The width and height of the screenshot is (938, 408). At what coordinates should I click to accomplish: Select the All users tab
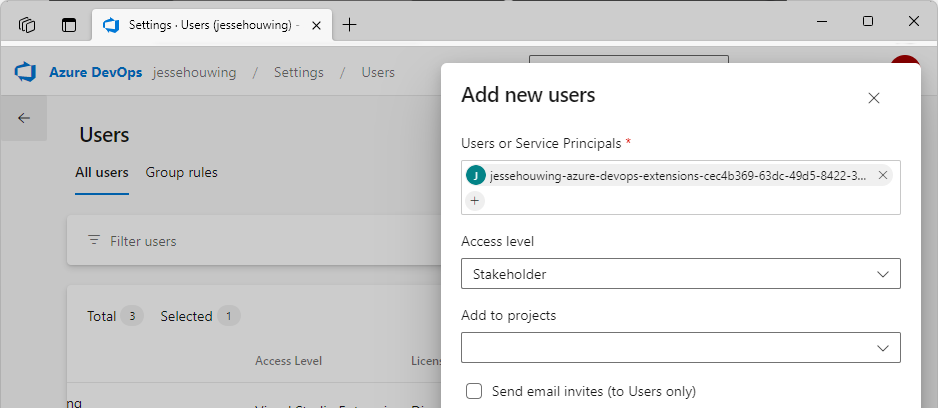(102, 172)
